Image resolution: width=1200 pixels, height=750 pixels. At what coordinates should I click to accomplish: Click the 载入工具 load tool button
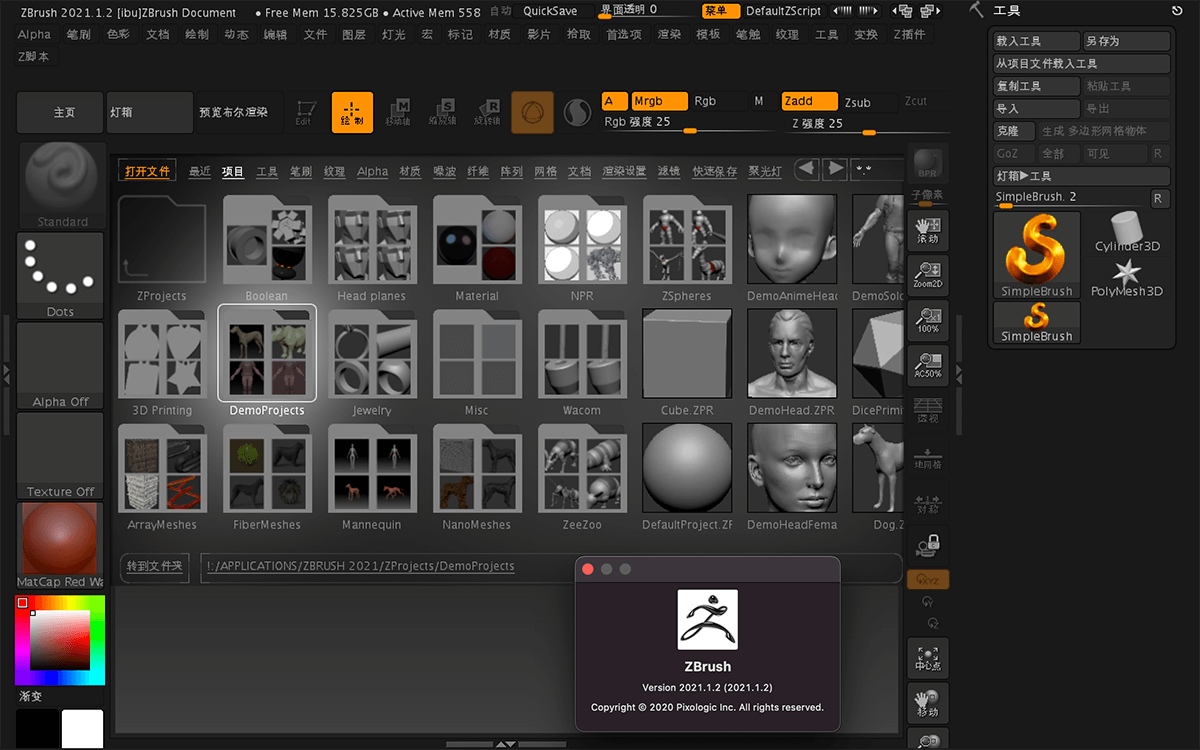coord(1037,42)
